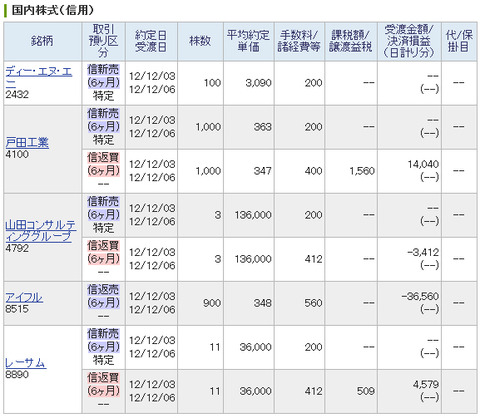Select the 4,579 settlement profit value
Screen dimensions: 480x418
[426, 384]
